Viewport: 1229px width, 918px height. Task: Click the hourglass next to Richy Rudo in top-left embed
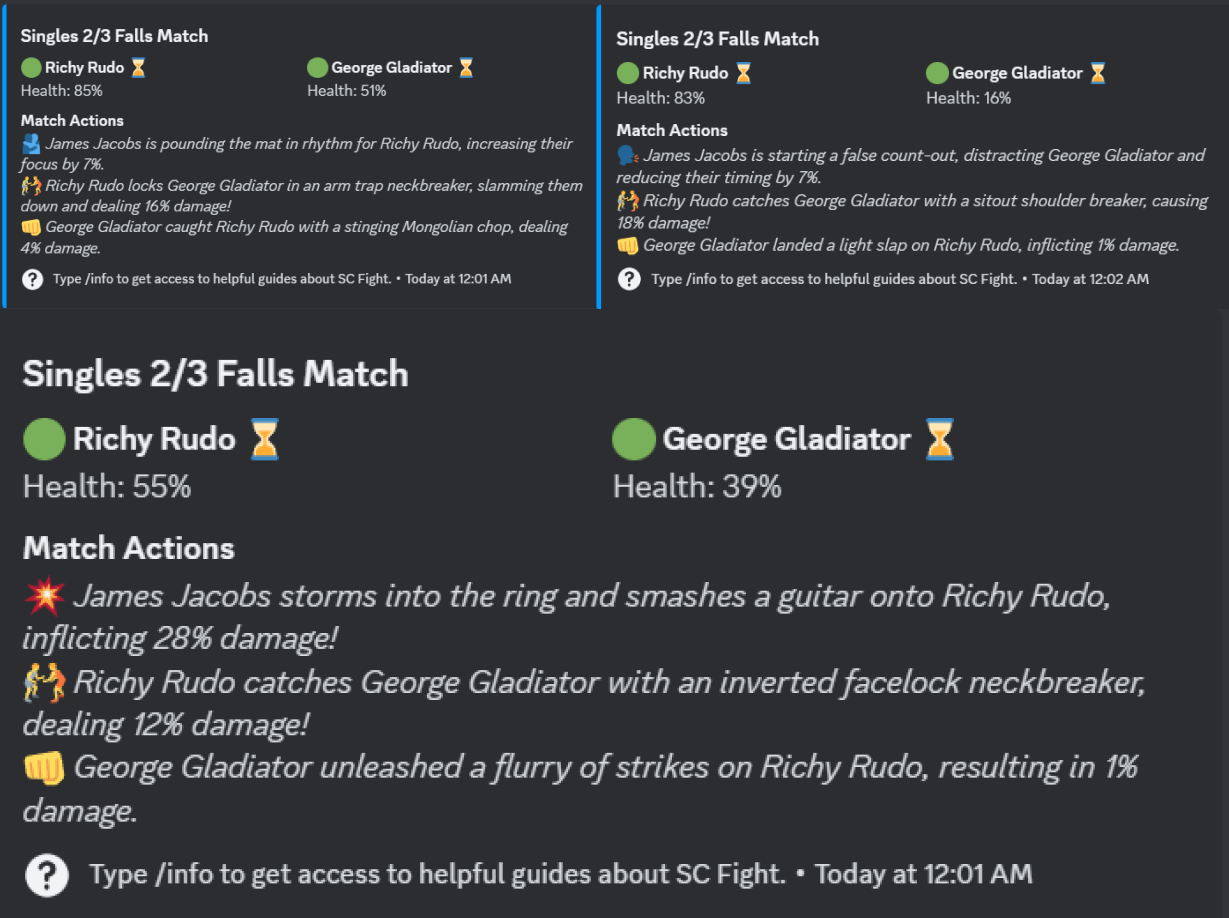click(x=138, y=68)
